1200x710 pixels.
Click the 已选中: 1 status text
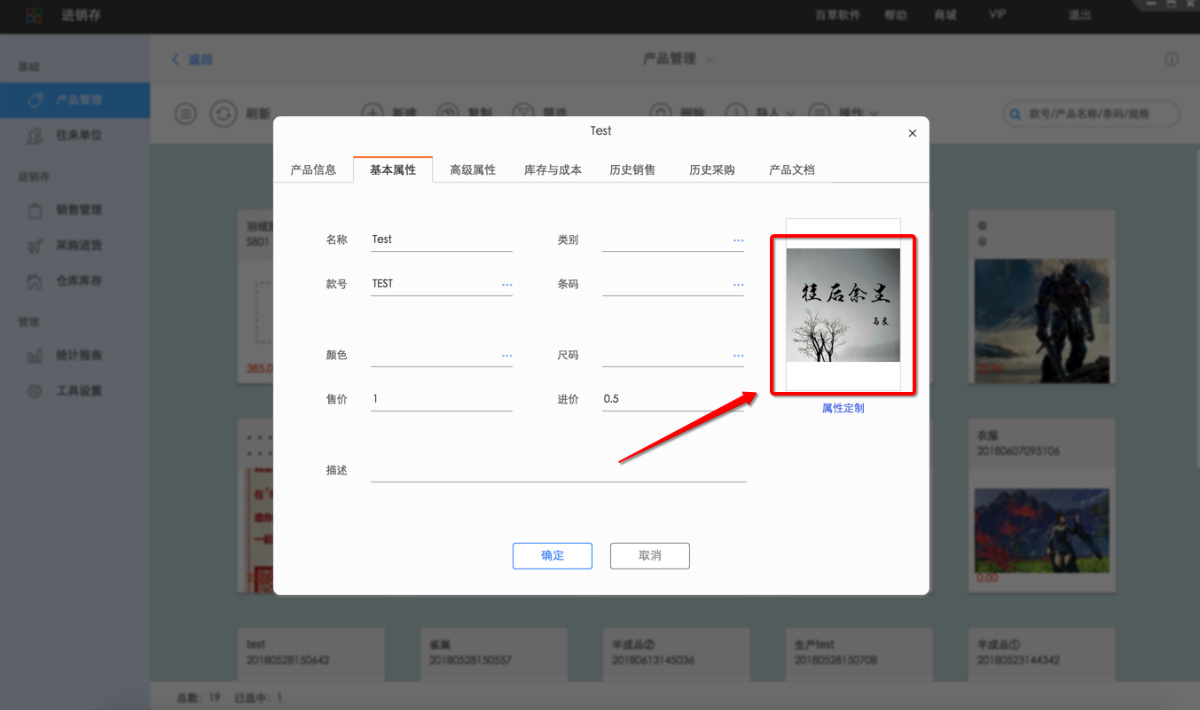click(x=259, y=697)
